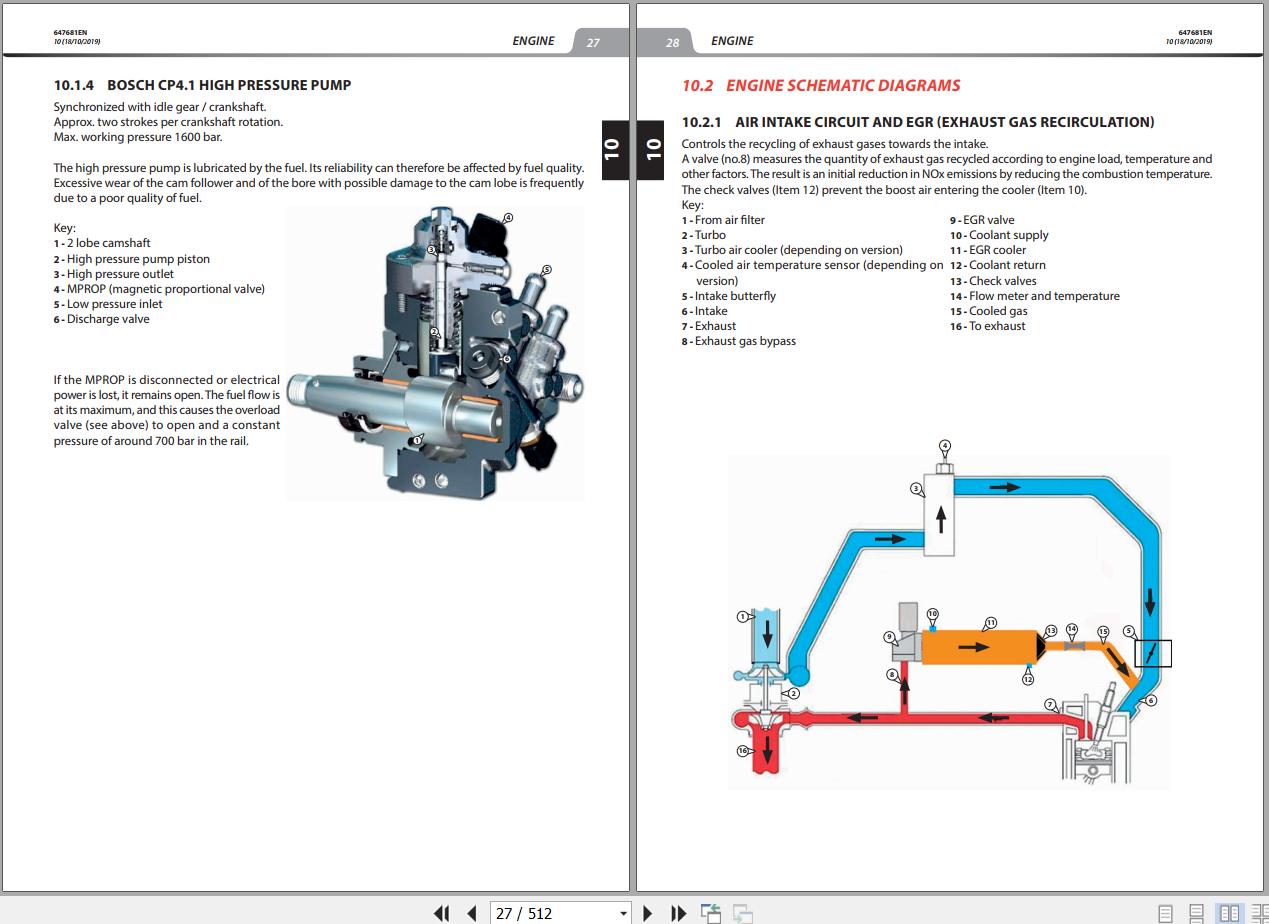Click key entry '8 - Exhaust gas bypass'

point(739,341)
